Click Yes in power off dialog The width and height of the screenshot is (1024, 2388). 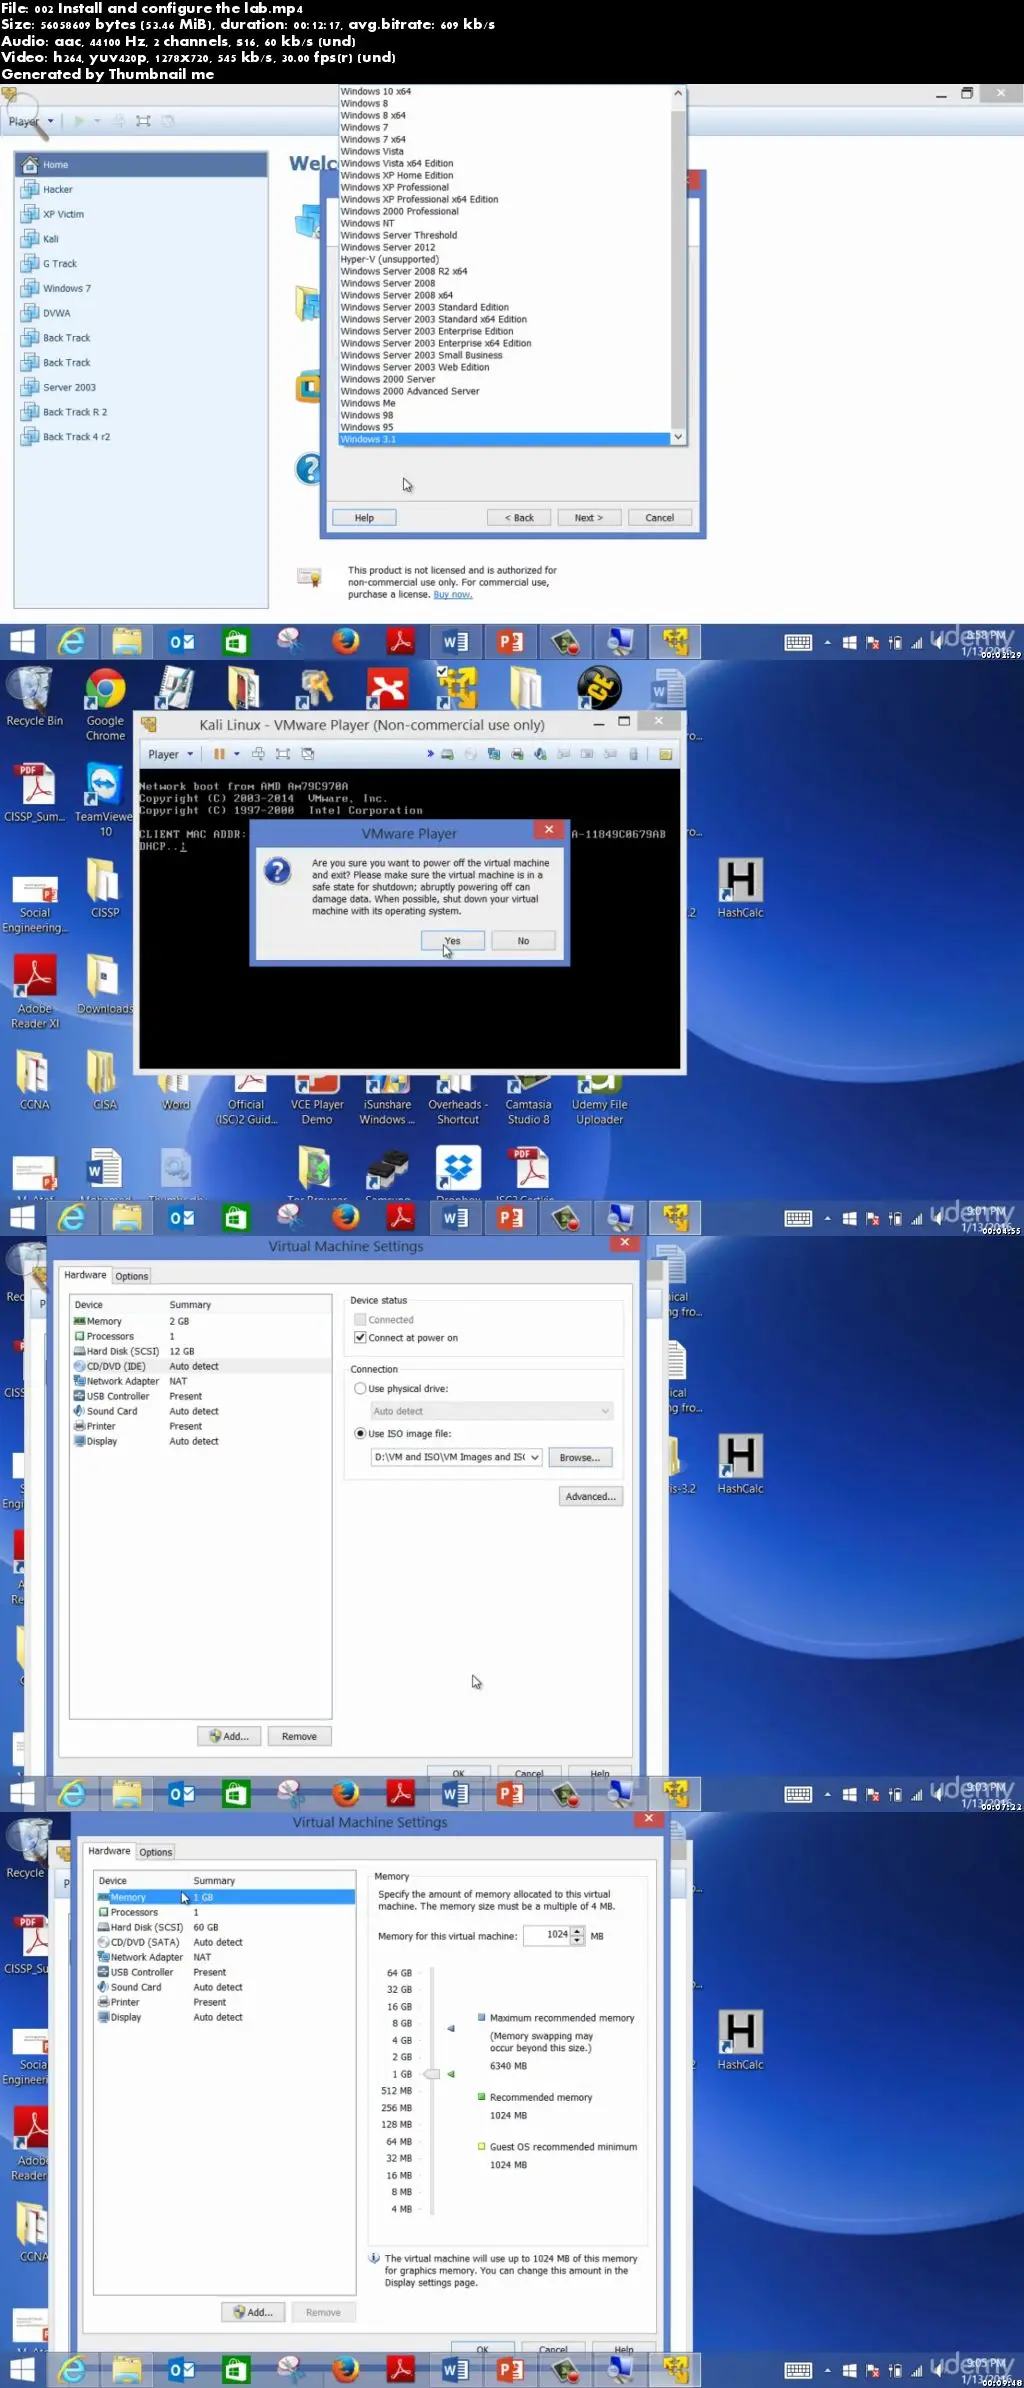coord(453,941)
